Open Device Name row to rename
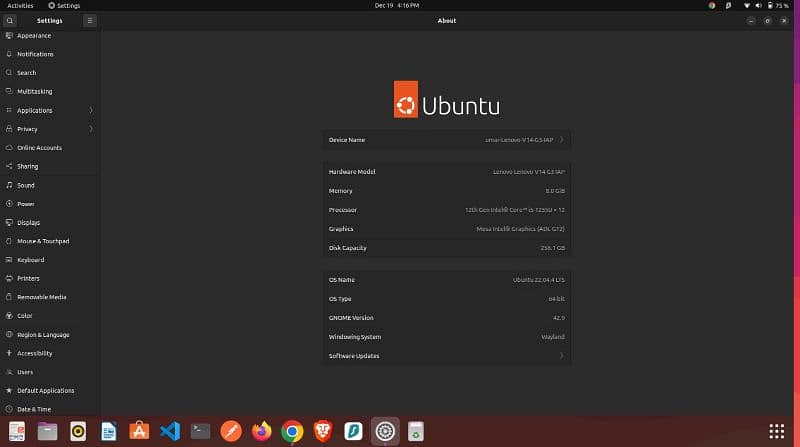Image resolution: width=800 pixels, height=447 pixels. click(x=447, y=140)
